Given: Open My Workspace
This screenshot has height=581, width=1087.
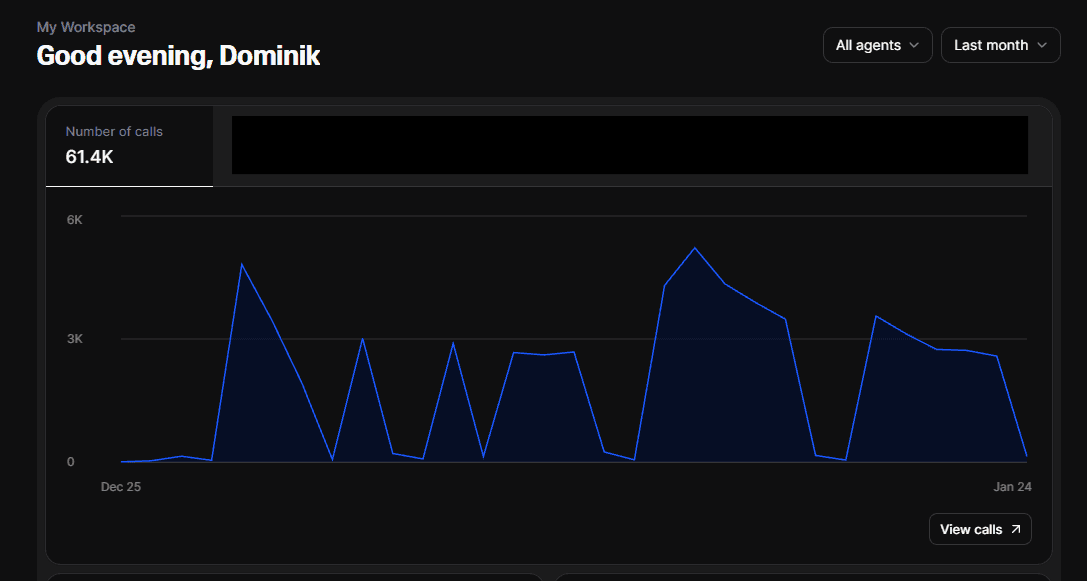Looking at the screenshot, I should tap(86, 27).
